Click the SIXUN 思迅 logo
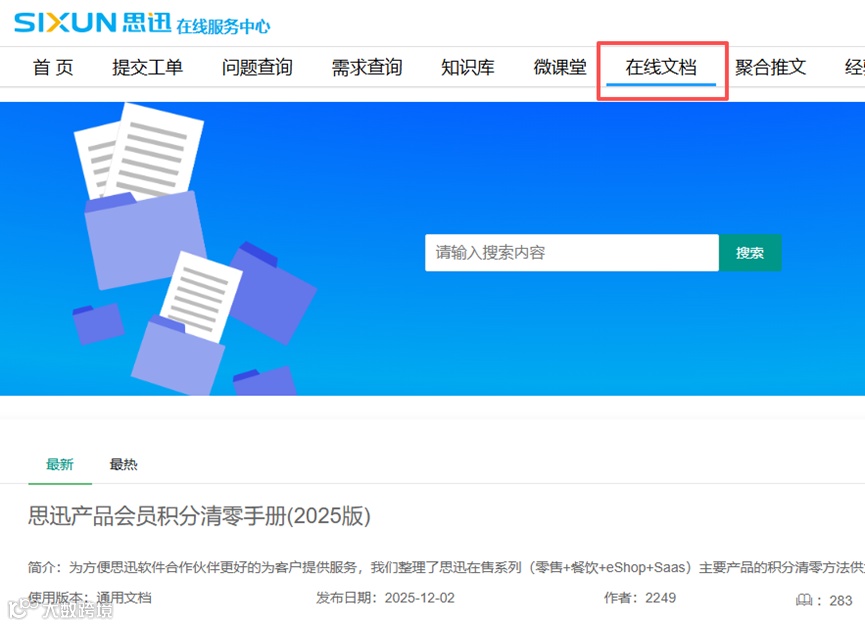The height and width of the screenshot is (626, 865). click(92, 23)
